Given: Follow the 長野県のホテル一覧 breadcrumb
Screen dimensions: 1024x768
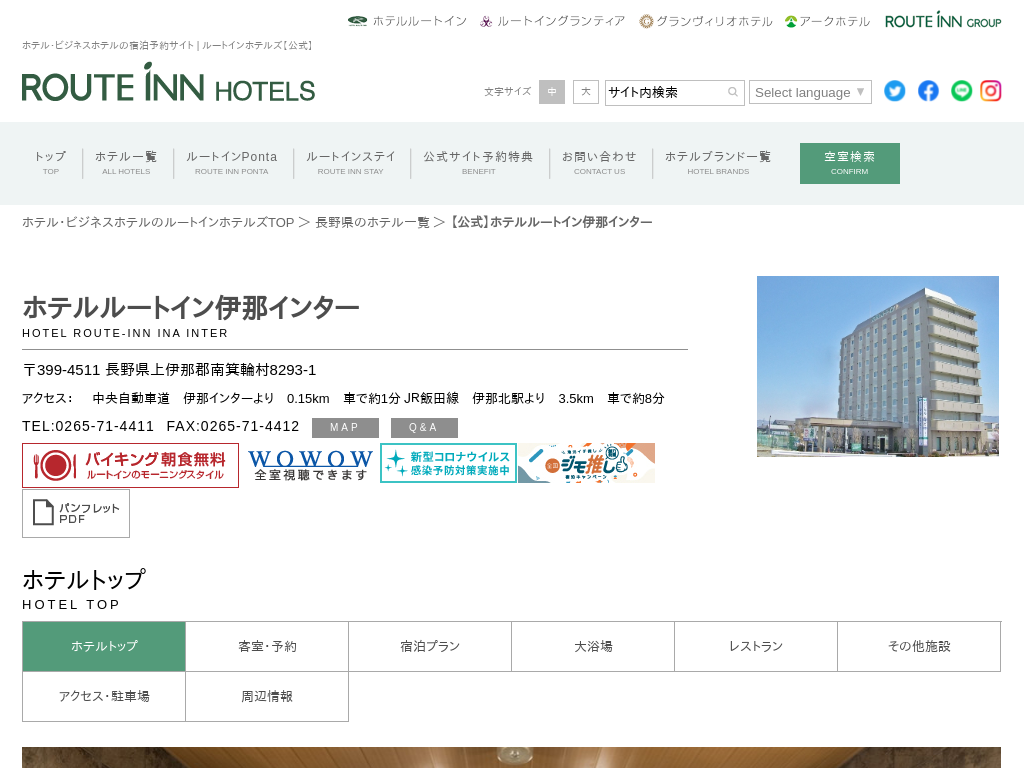Looking at the screenshot, I should click(x=372, y=222).
